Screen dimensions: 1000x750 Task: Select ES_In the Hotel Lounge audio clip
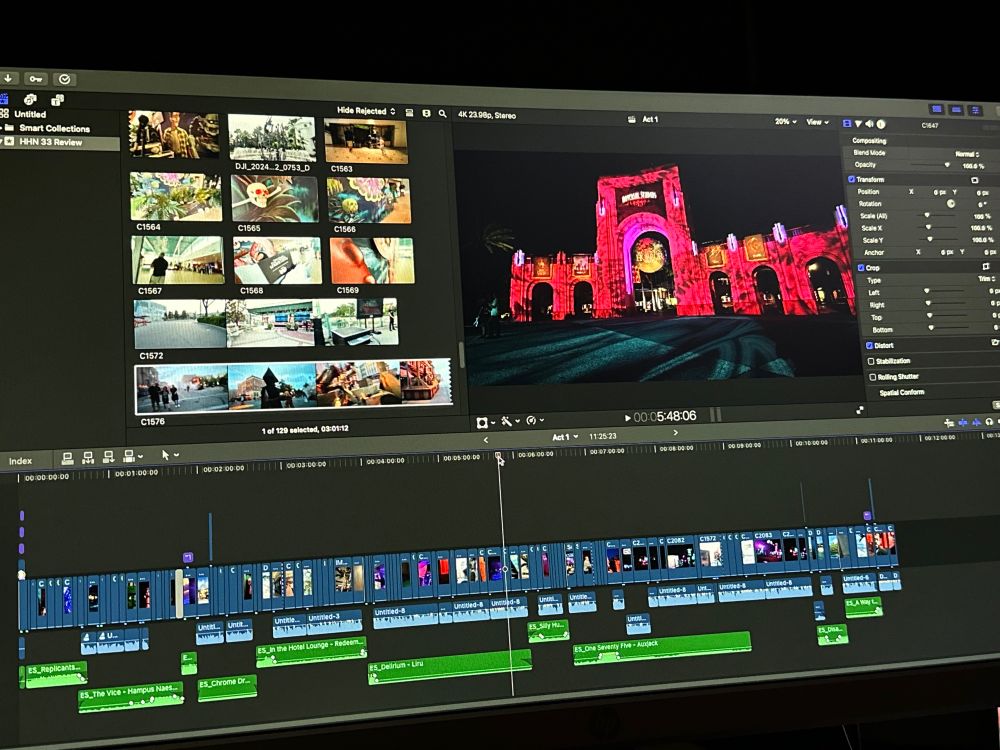tap(311, 650)
